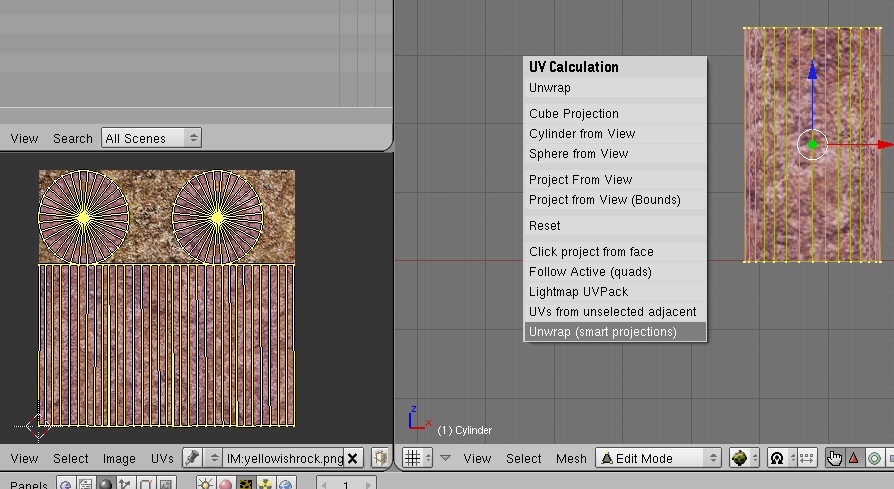Open the browse image selector arrows
Screen dimensions: 894x489
[214, 458]
